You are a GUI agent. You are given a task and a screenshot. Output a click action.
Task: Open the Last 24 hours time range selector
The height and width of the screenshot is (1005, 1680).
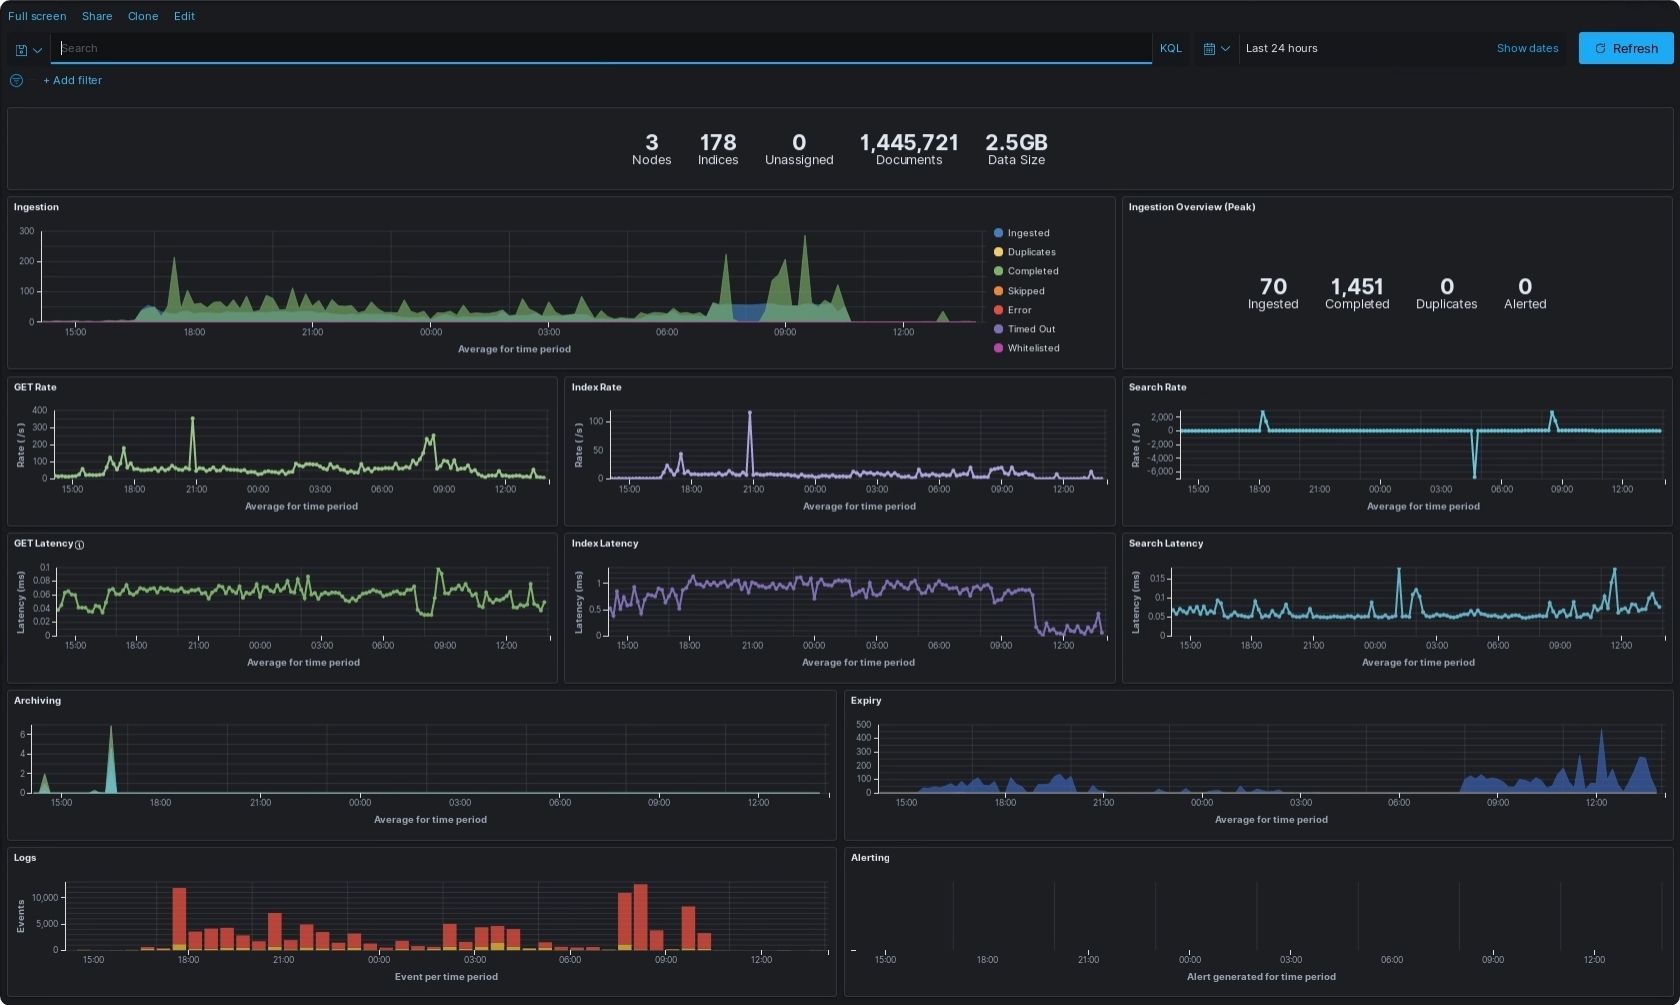(1281, 48)
